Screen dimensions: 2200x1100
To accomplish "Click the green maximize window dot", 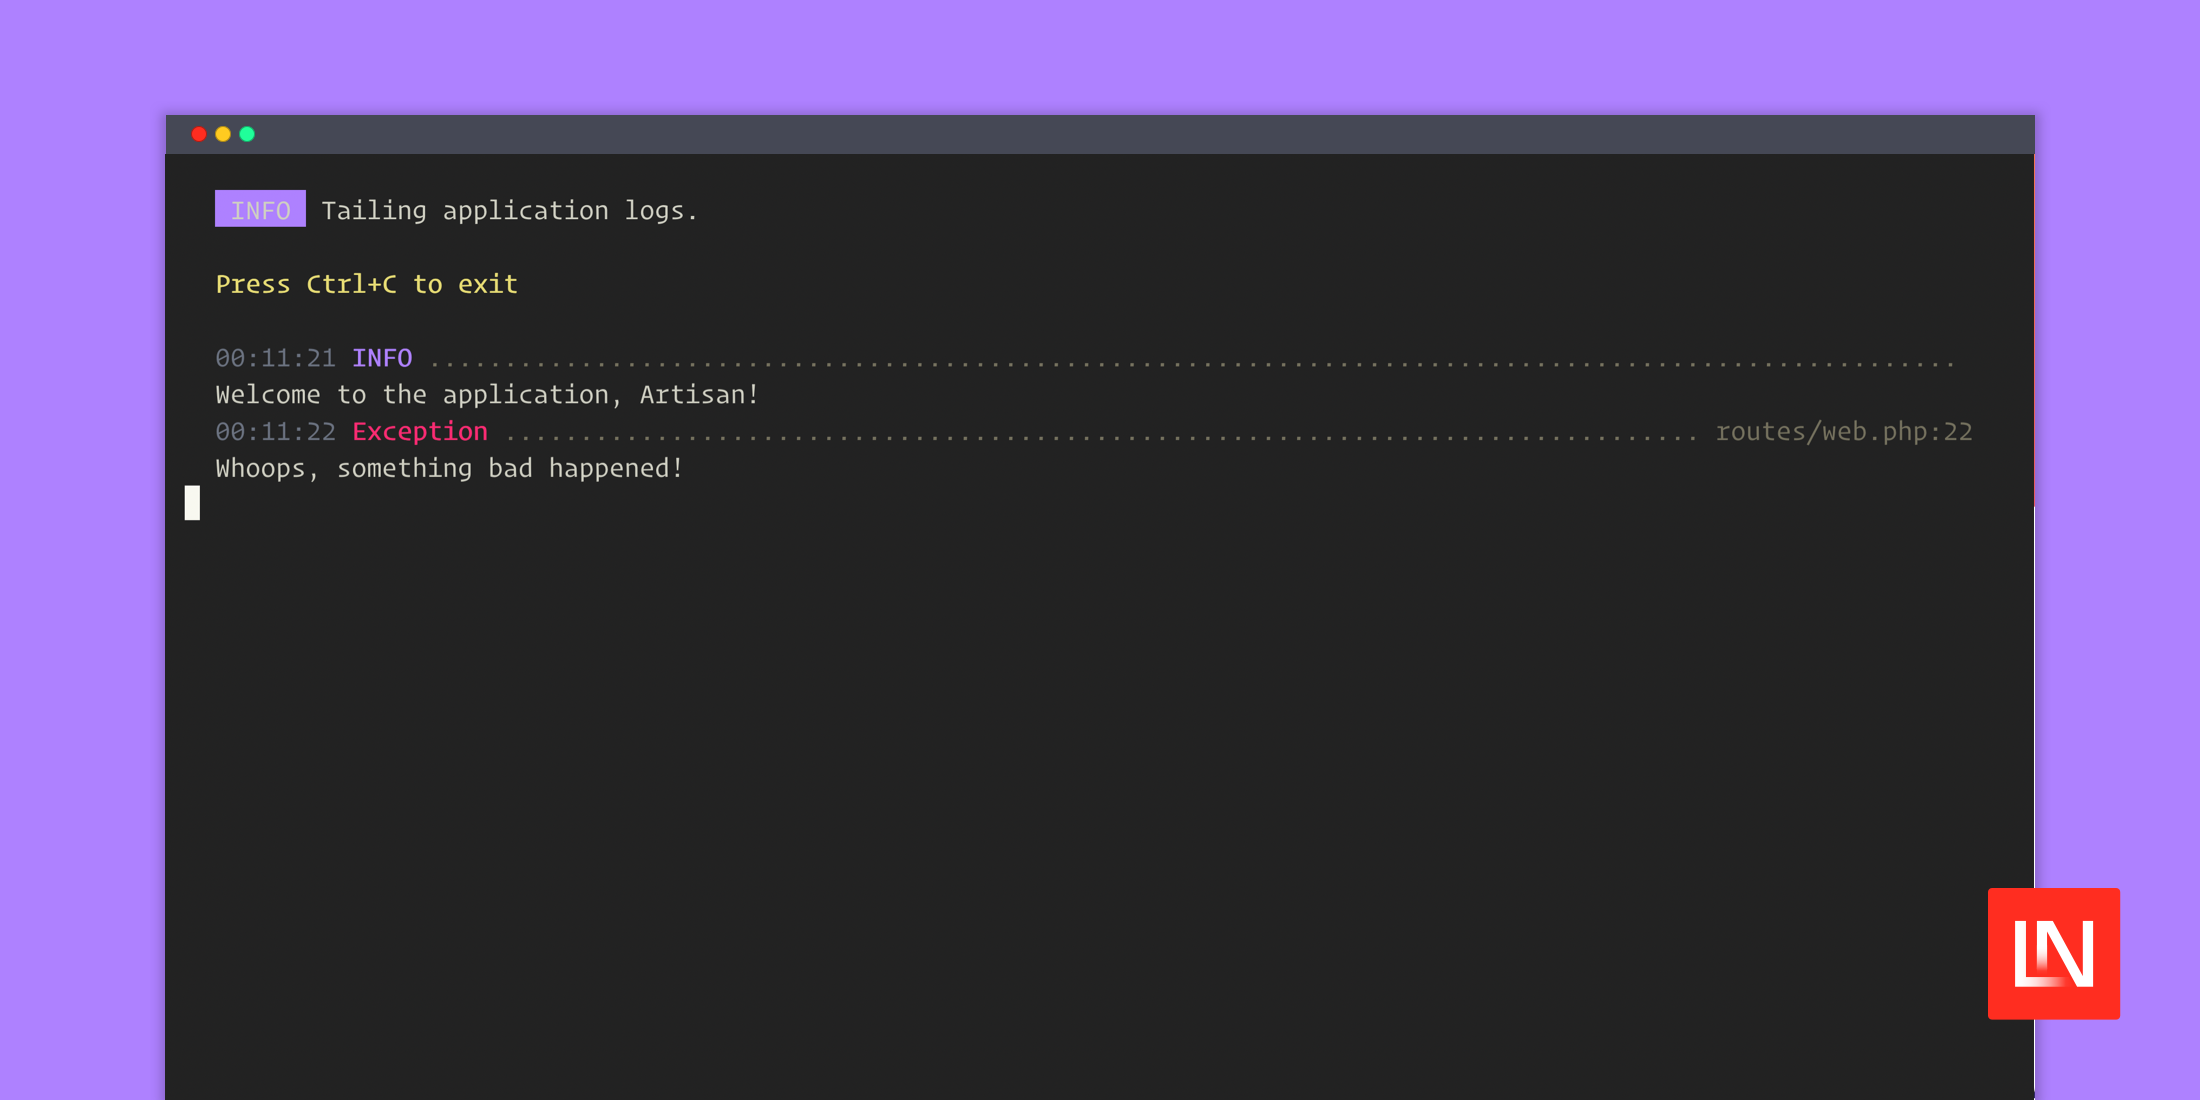I will point(247,134).
